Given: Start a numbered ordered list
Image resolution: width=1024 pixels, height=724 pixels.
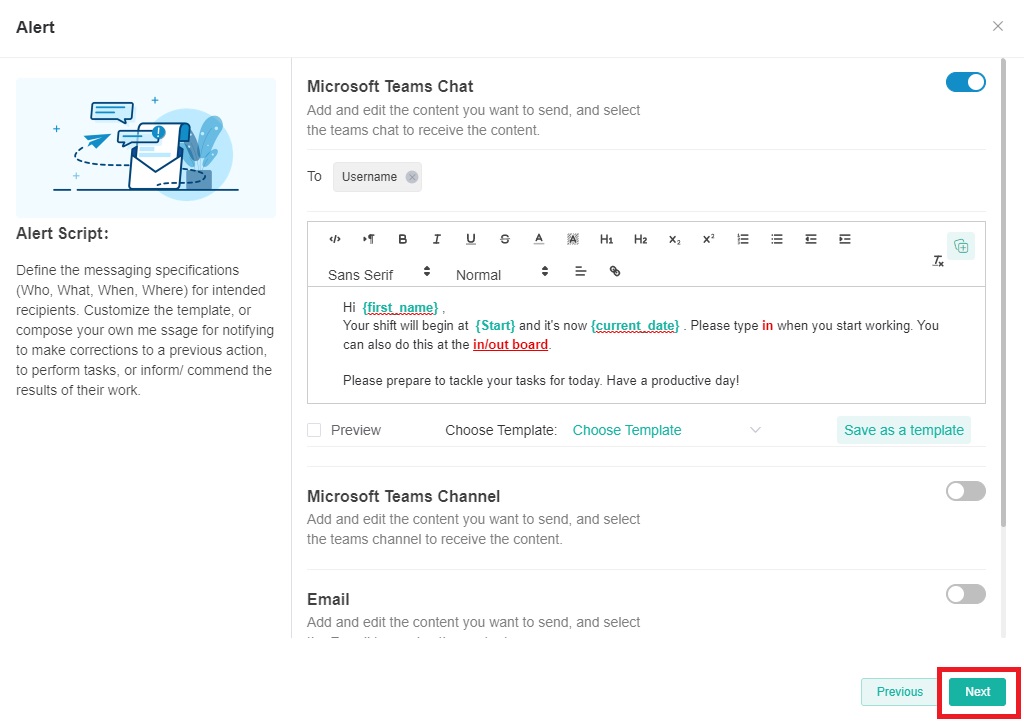Looking at the screenshot, I should pyautogui.click(x=743, y=239).
